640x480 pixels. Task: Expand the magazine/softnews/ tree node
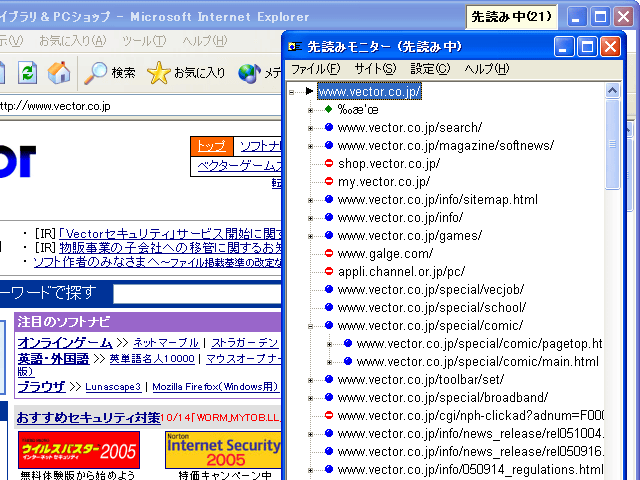click(310, 146)
